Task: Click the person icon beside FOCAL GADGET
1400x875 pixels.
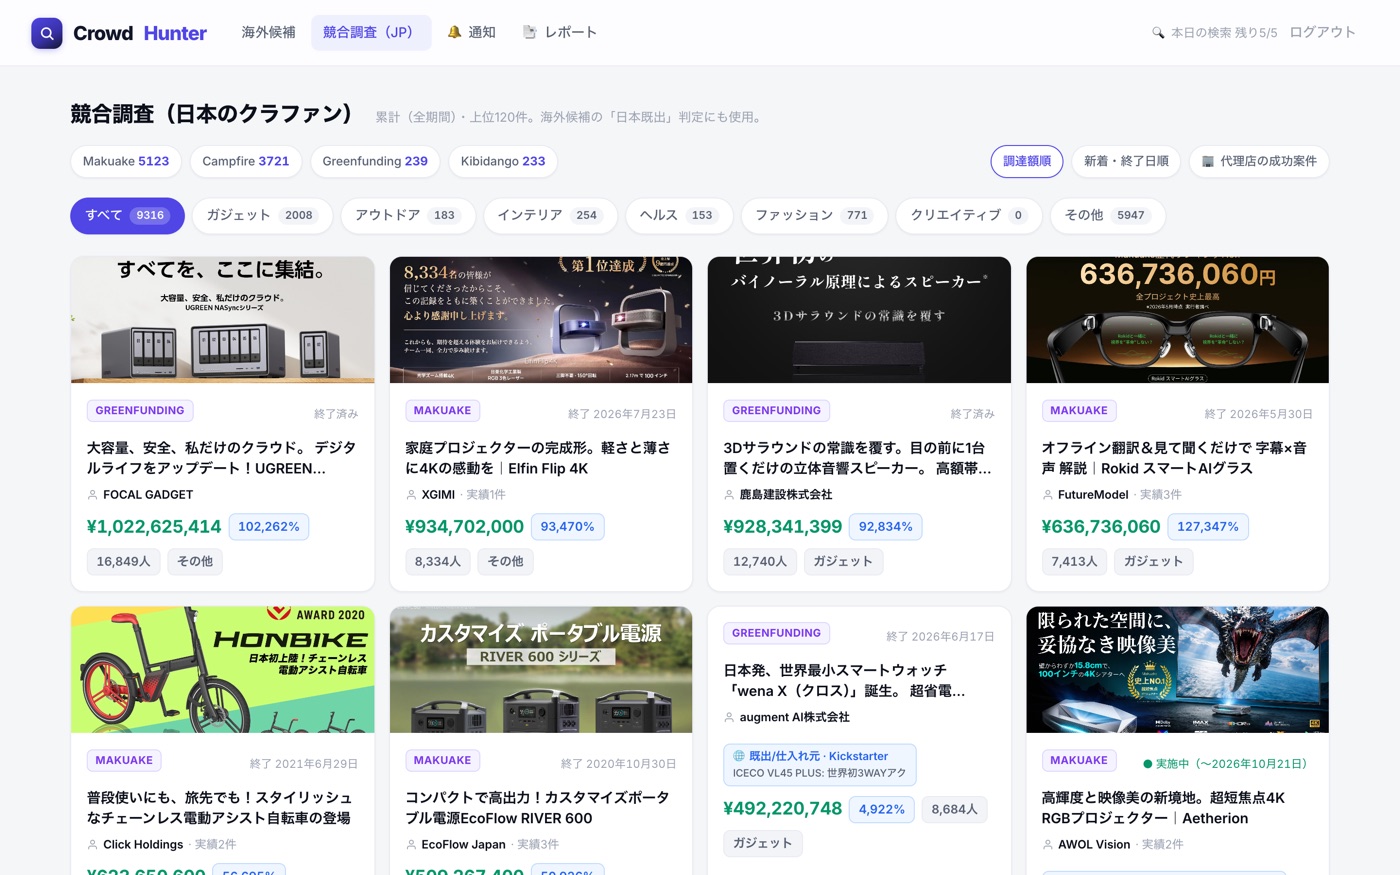Action: click(x=93, y=495)
